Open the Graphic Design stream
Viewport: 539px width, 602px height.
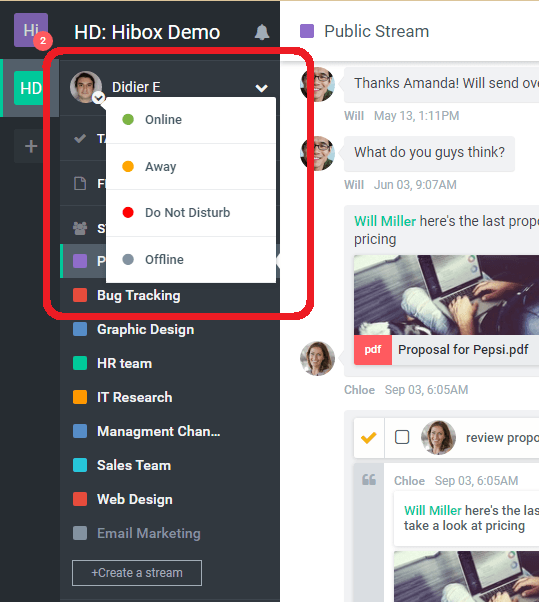point(145,329)
